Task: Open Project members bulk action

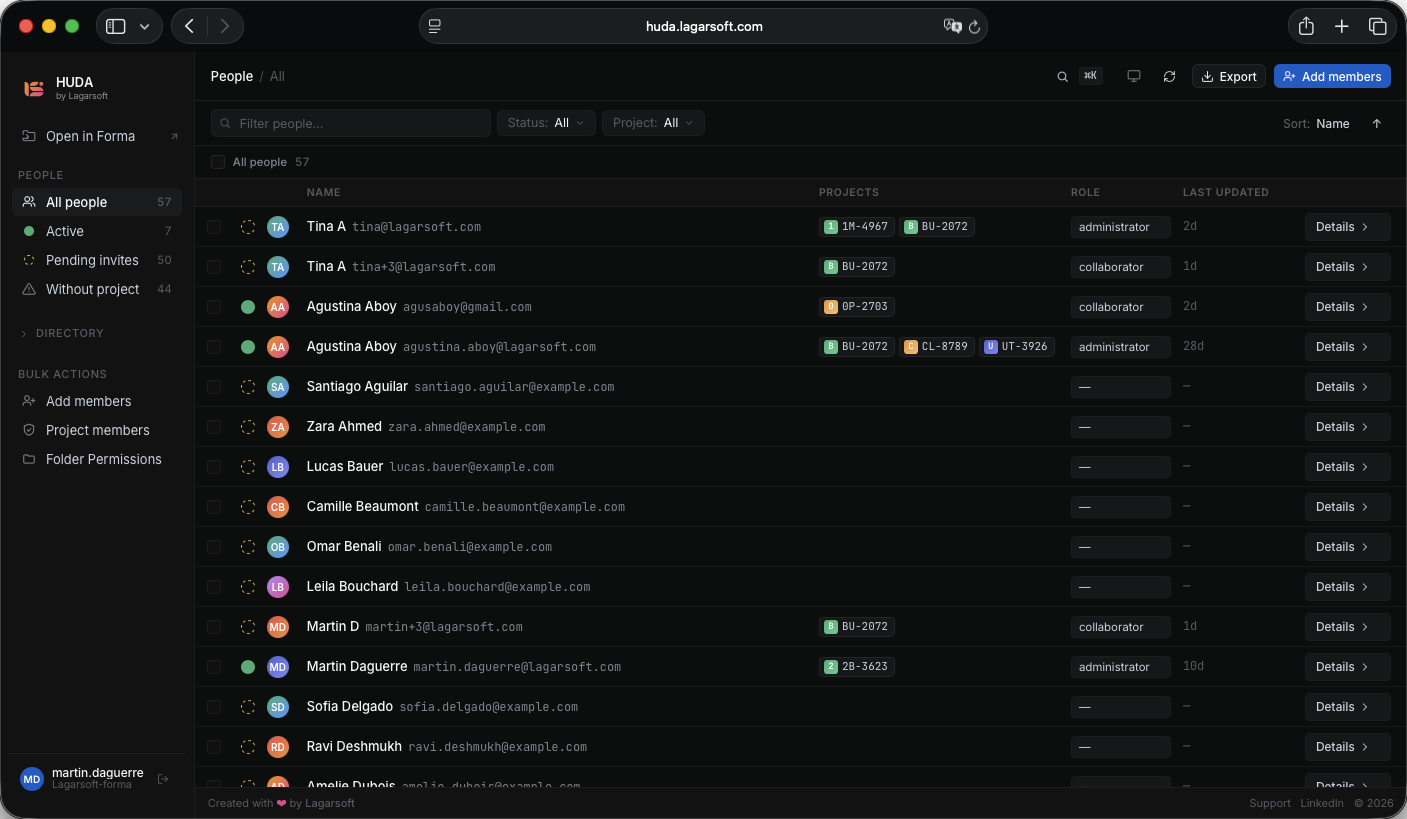Action: pyautogui.click(x=97, y=430)
